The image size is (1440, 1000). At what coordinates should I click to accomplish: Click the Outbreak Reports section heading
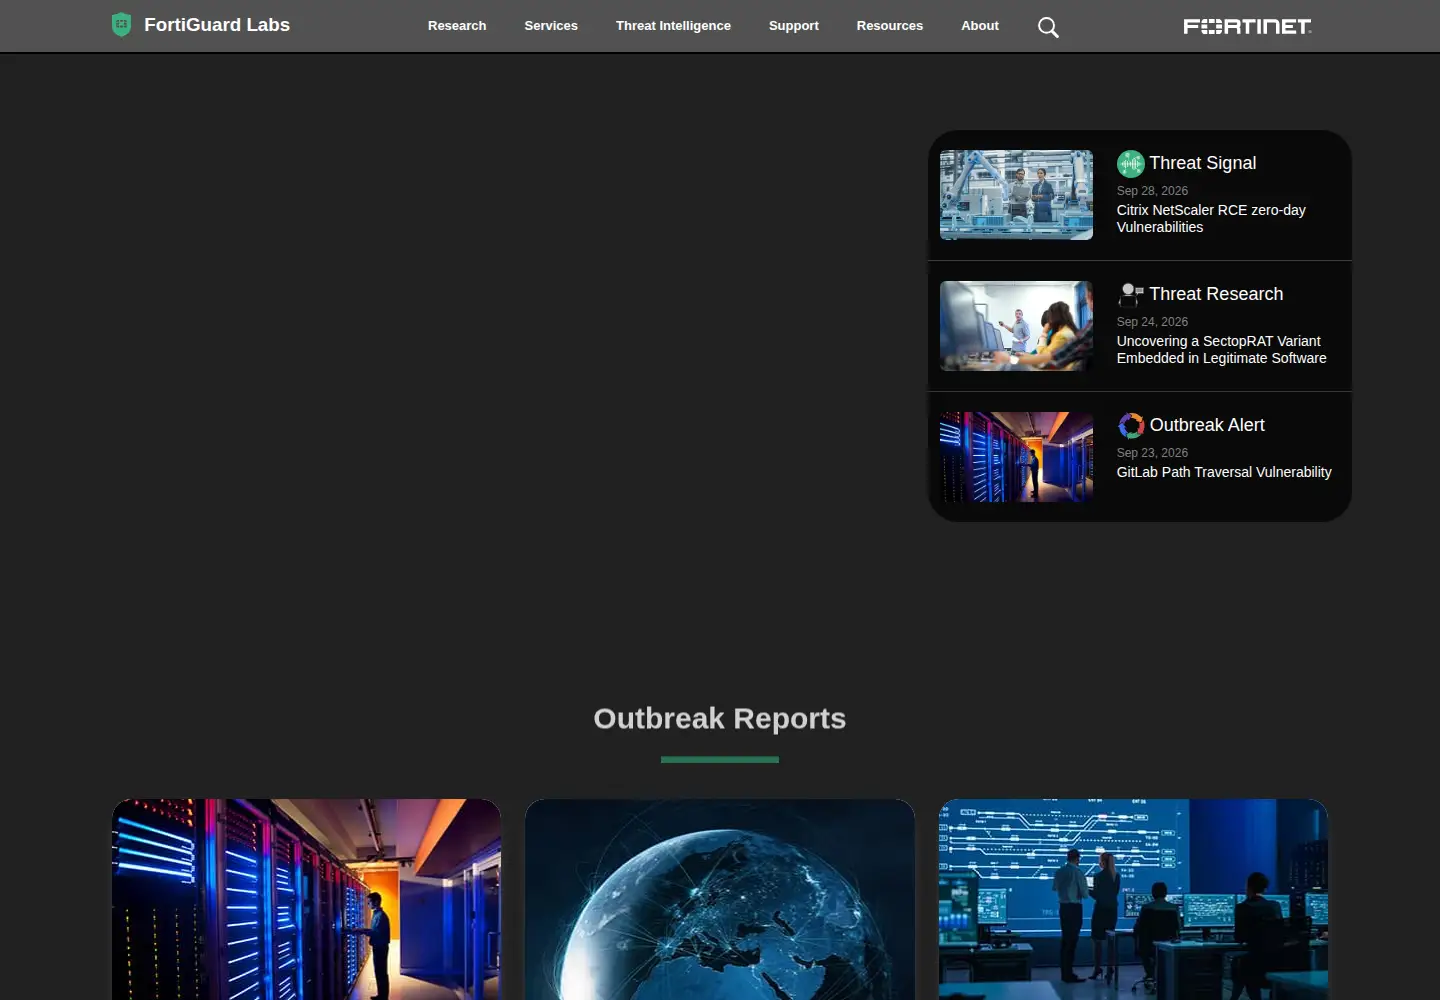[720, 718]
